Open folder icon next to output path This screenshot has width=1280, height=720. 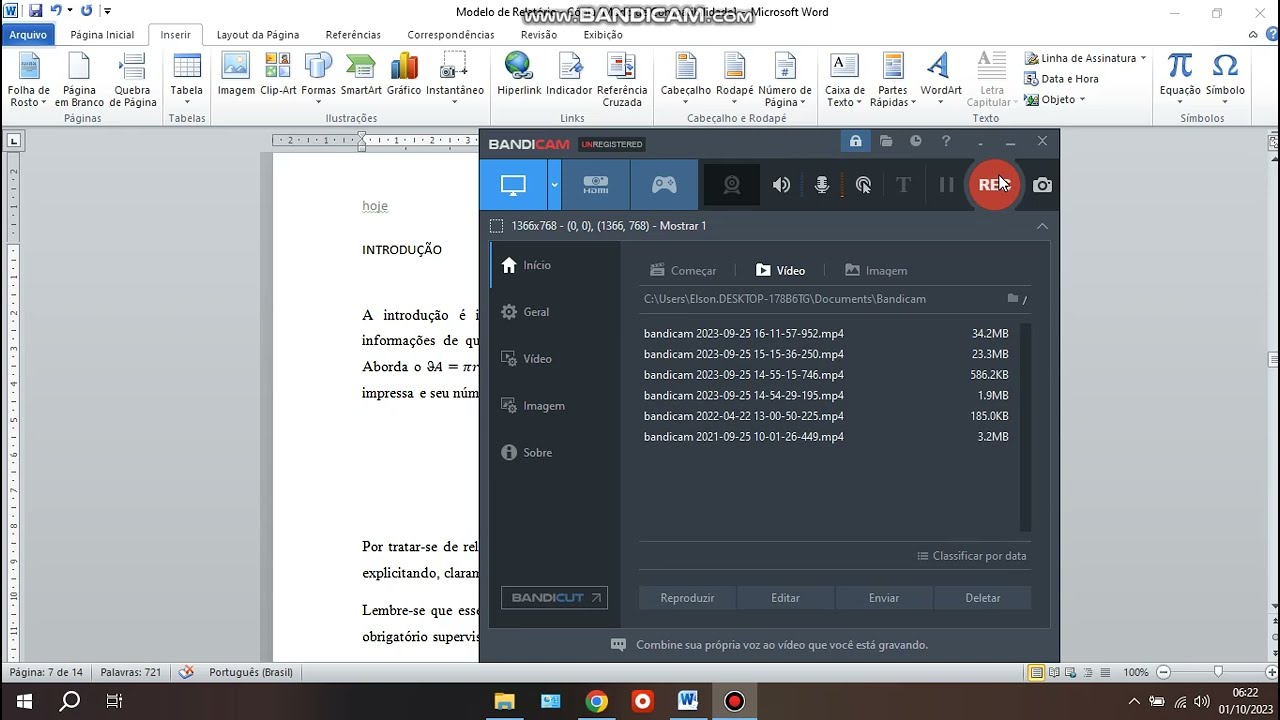pyautogui.click(x=1013, y=299)
